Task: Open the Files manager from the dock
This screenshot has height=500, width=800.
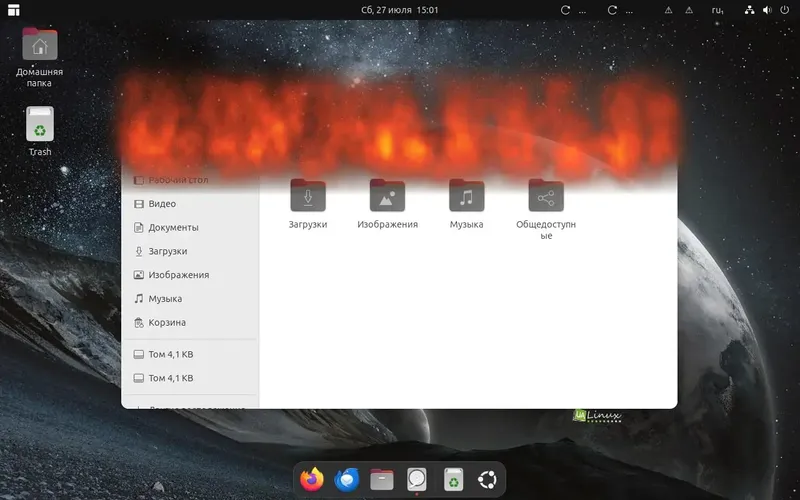Action: [x=382, y=480]
